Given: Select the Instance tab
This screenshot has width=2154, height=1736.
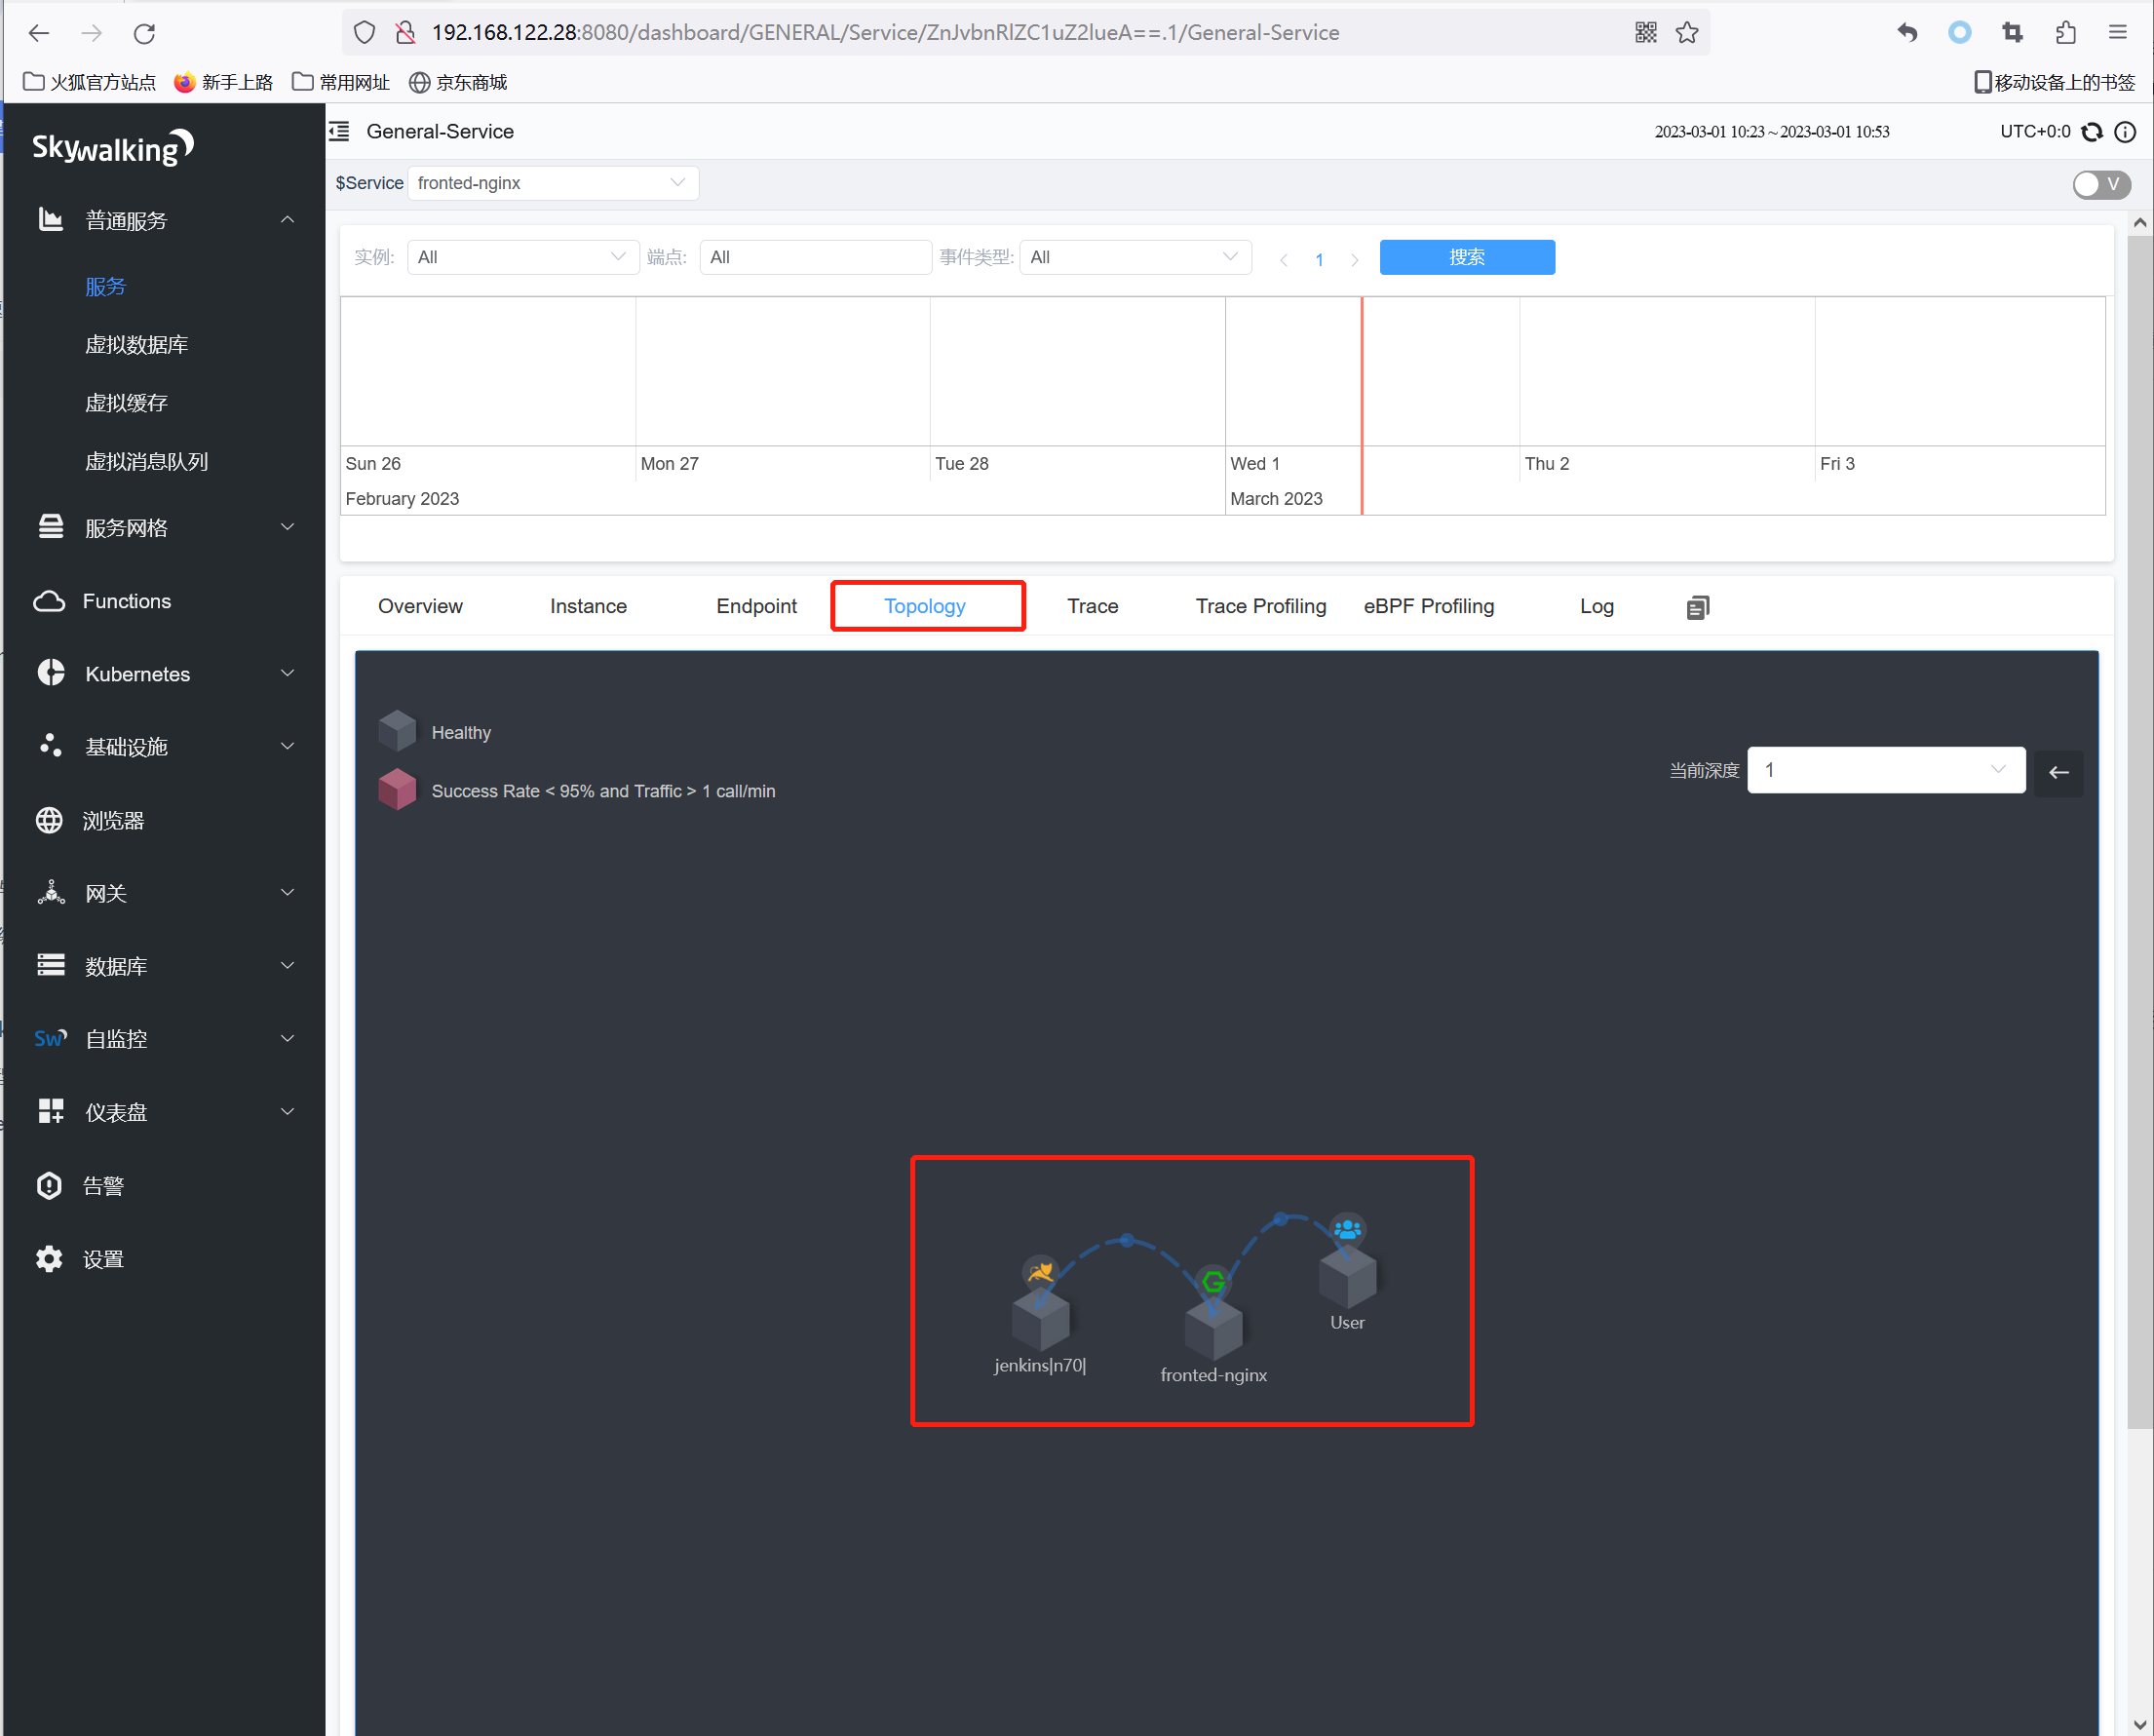Looking at the screenshot, I should click(x=587, y=606).
